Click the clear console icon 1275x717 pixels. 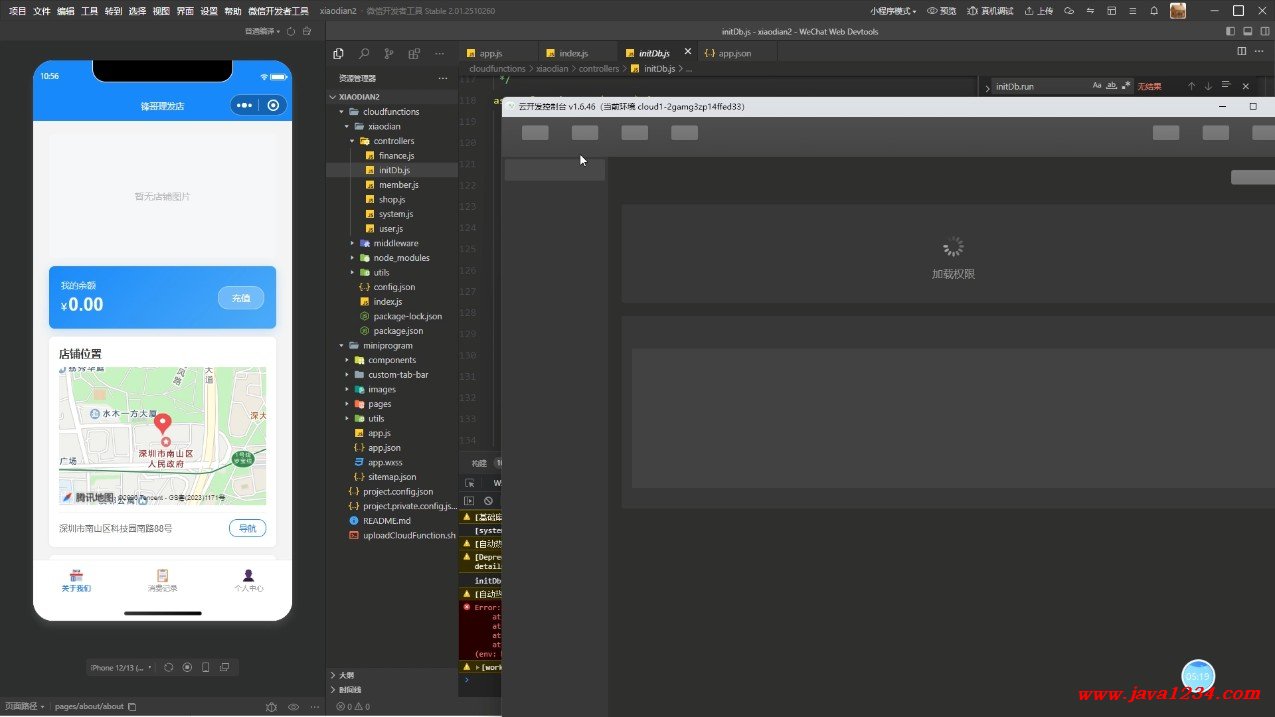(x=488, y=501)
